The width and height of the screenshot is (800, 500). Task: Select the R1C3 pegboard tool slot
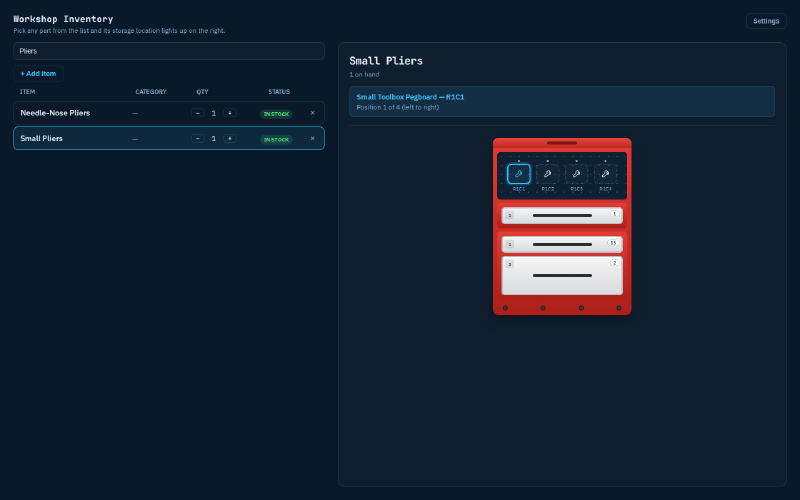(x=577, y=174)
